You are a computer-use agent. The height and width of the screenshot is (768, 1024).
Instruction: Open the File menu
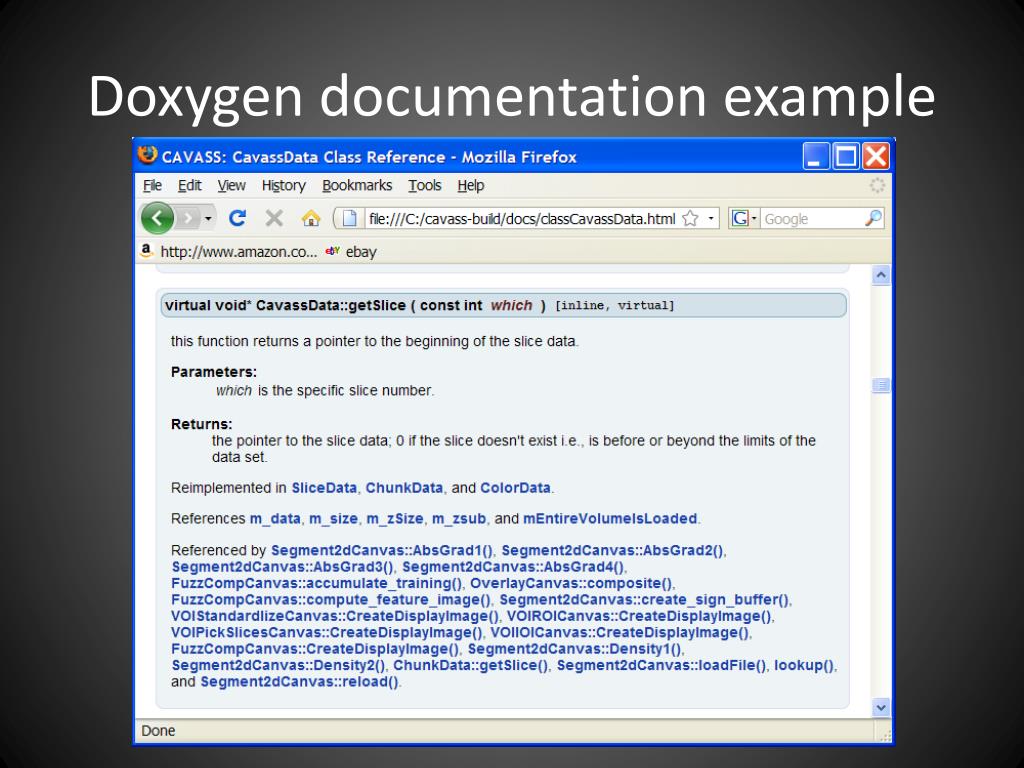(x=152, y=185)
